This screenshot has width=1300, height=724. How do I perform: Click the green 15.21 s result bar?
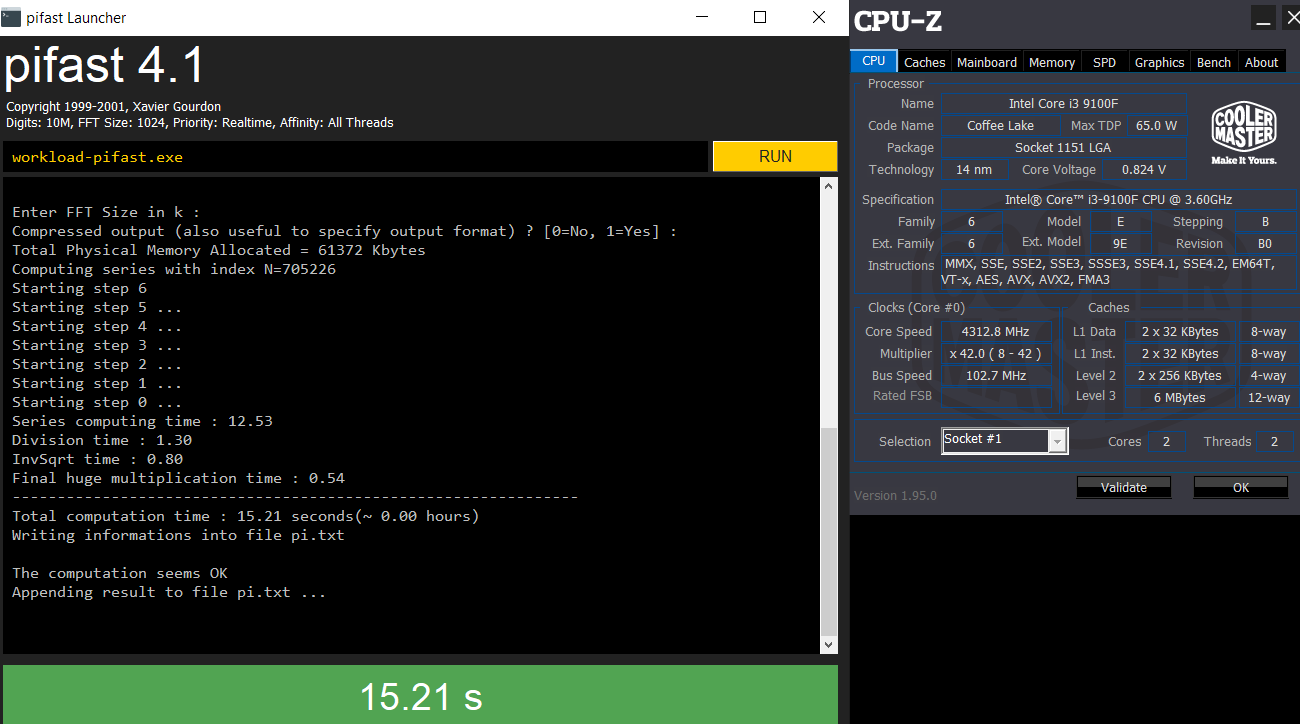tap(421, 694)
